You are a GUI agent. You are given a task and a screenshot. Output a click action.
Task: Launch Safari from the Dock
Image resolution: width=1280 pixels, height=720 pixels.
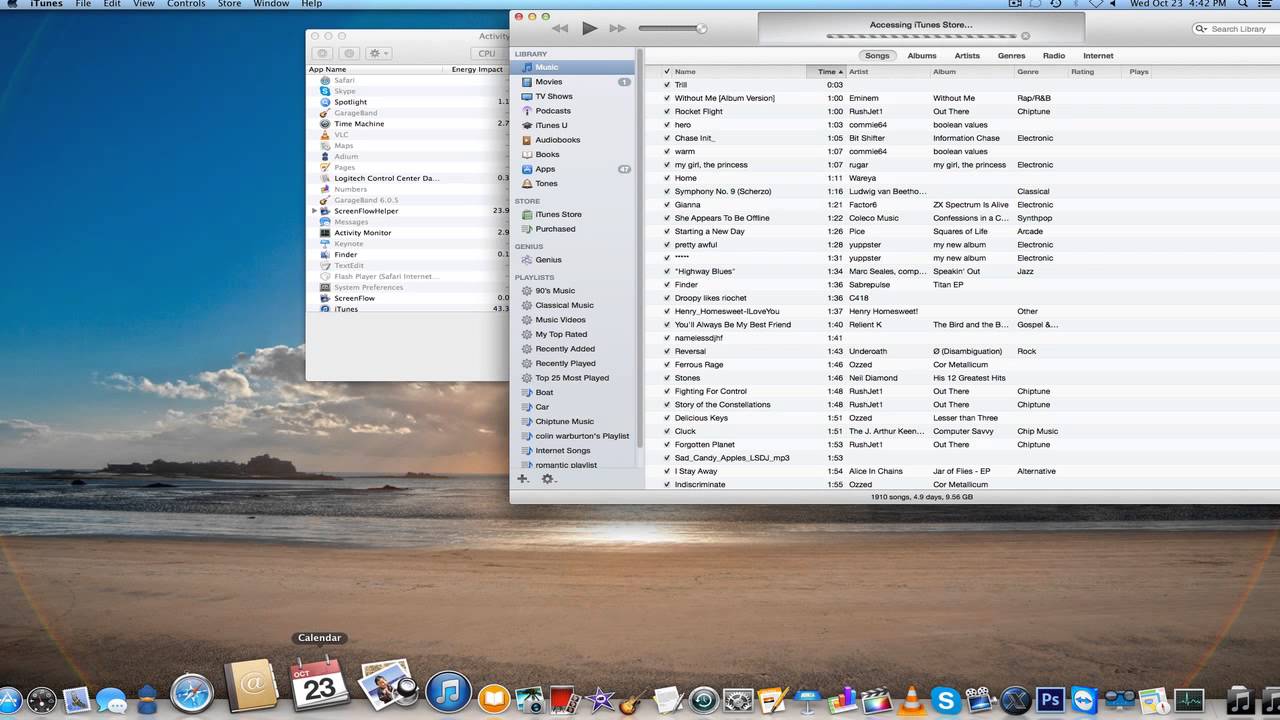point(192,693)
